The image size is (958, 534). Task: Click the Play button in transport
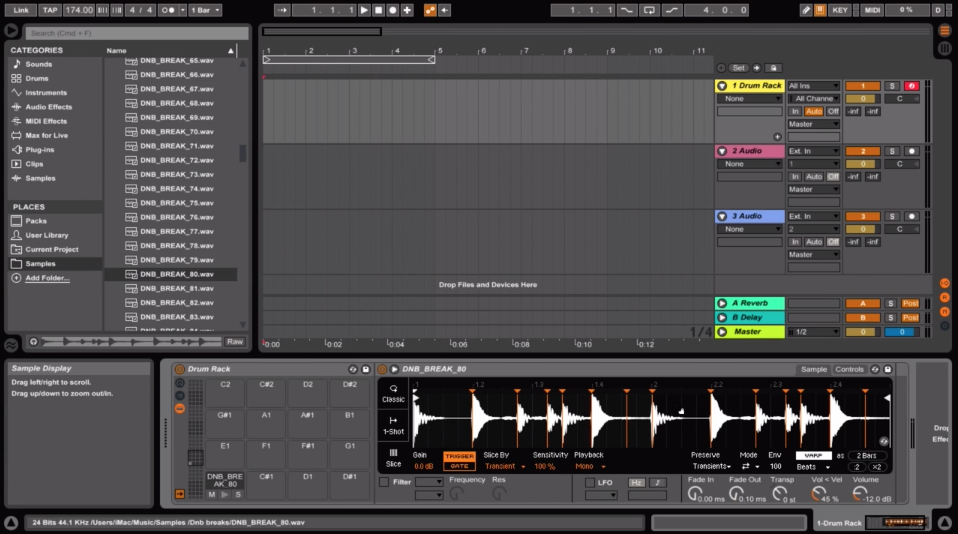364,10
